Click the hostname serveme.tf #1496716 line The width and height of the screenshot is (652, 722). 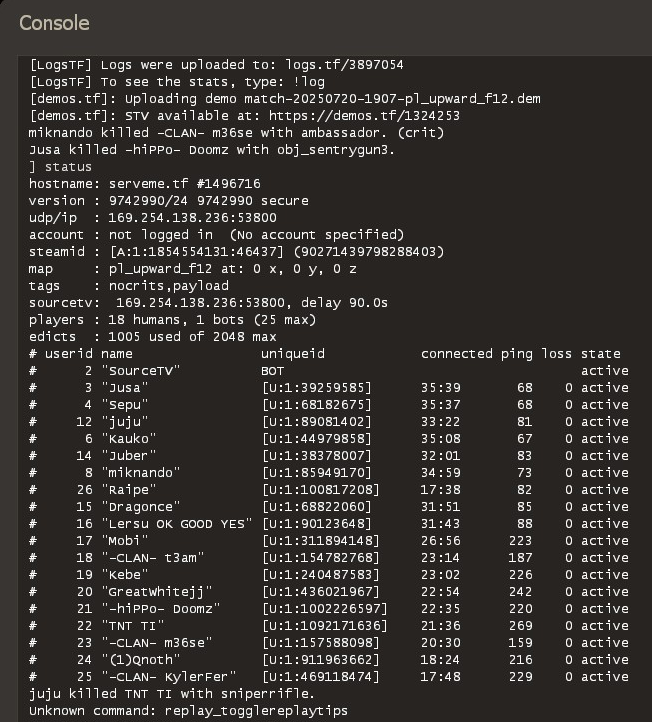click(x=145, y=183)
